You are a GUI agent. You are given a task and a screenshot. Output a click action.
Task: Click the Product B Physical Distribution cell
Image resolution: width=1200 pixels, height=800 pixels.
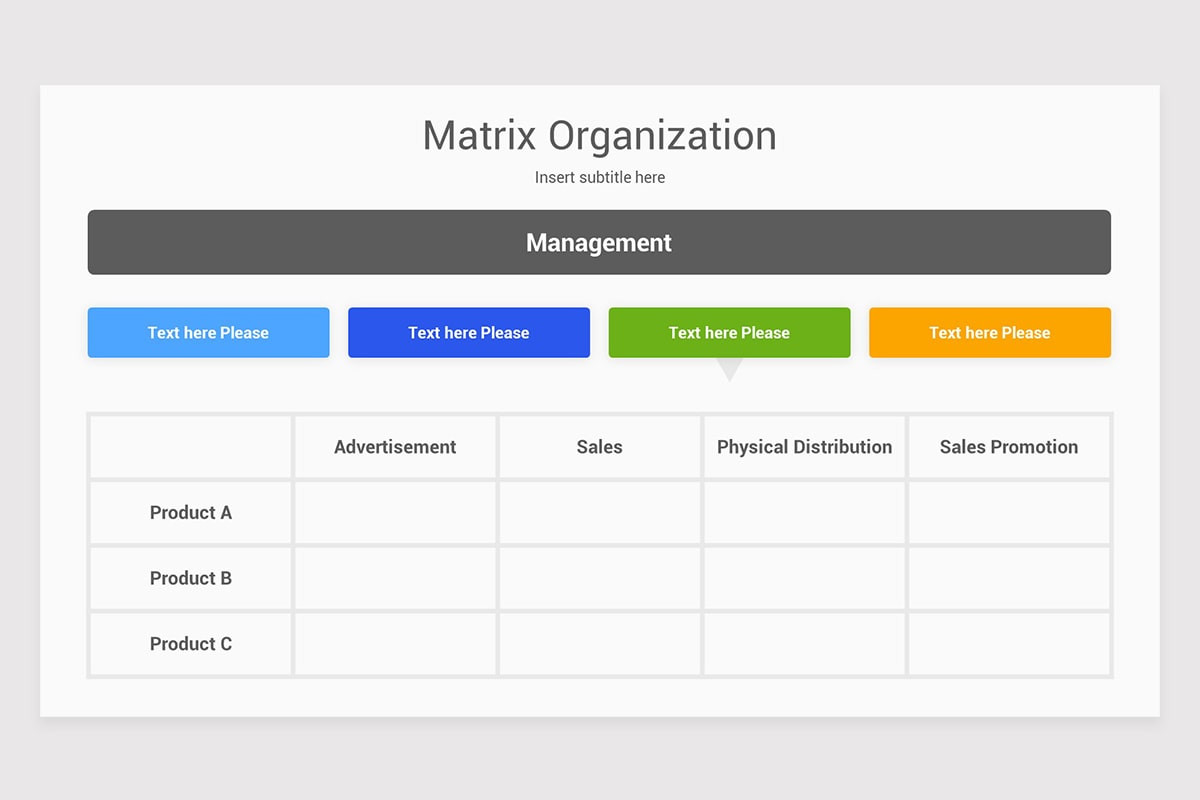tap(805, 578)
